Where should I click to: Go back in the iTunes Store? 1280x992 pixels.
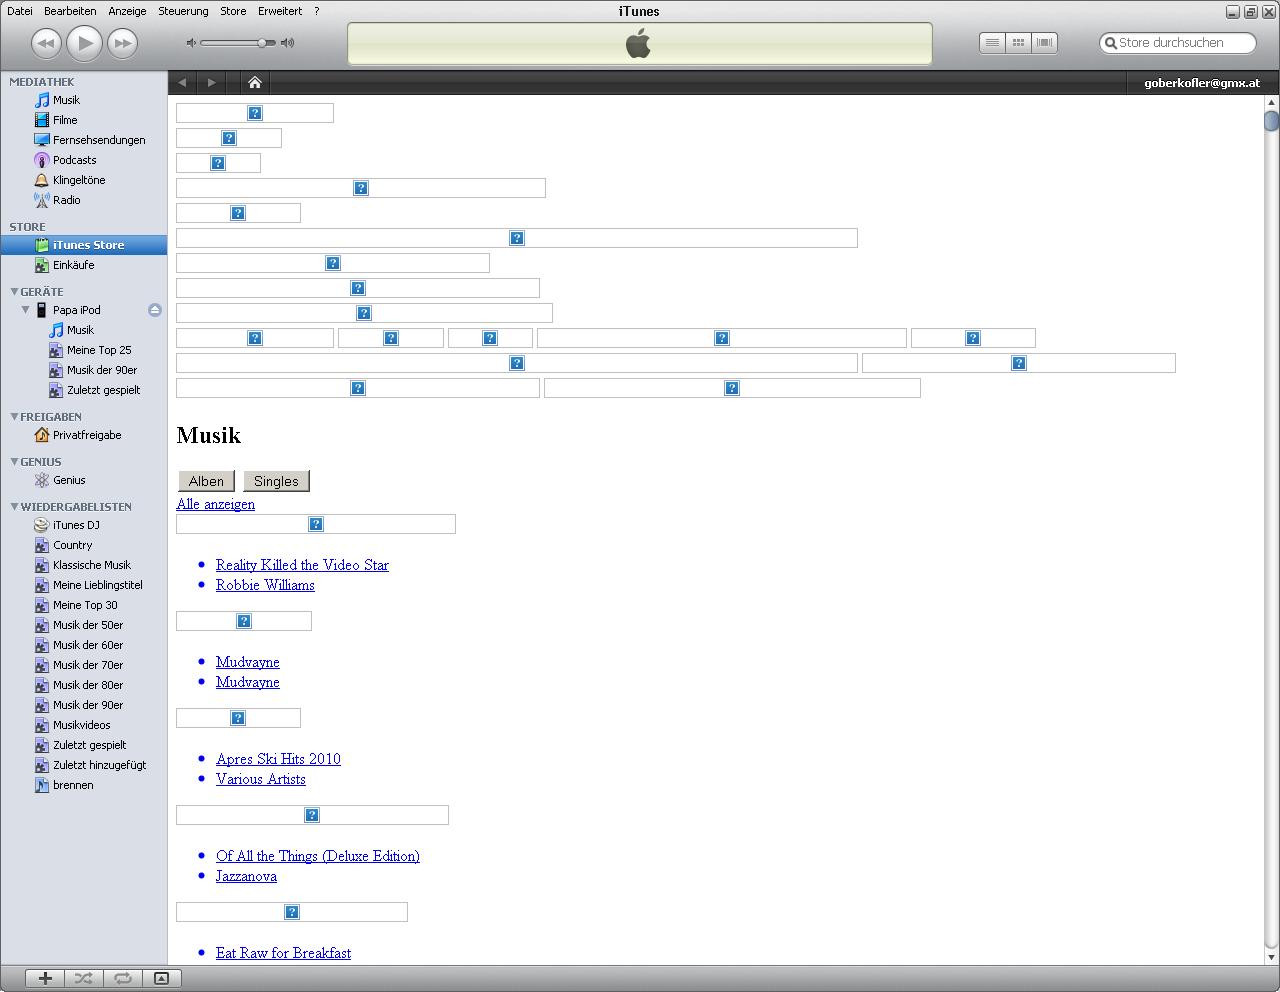pyautogui.click(x=182, y=83)
